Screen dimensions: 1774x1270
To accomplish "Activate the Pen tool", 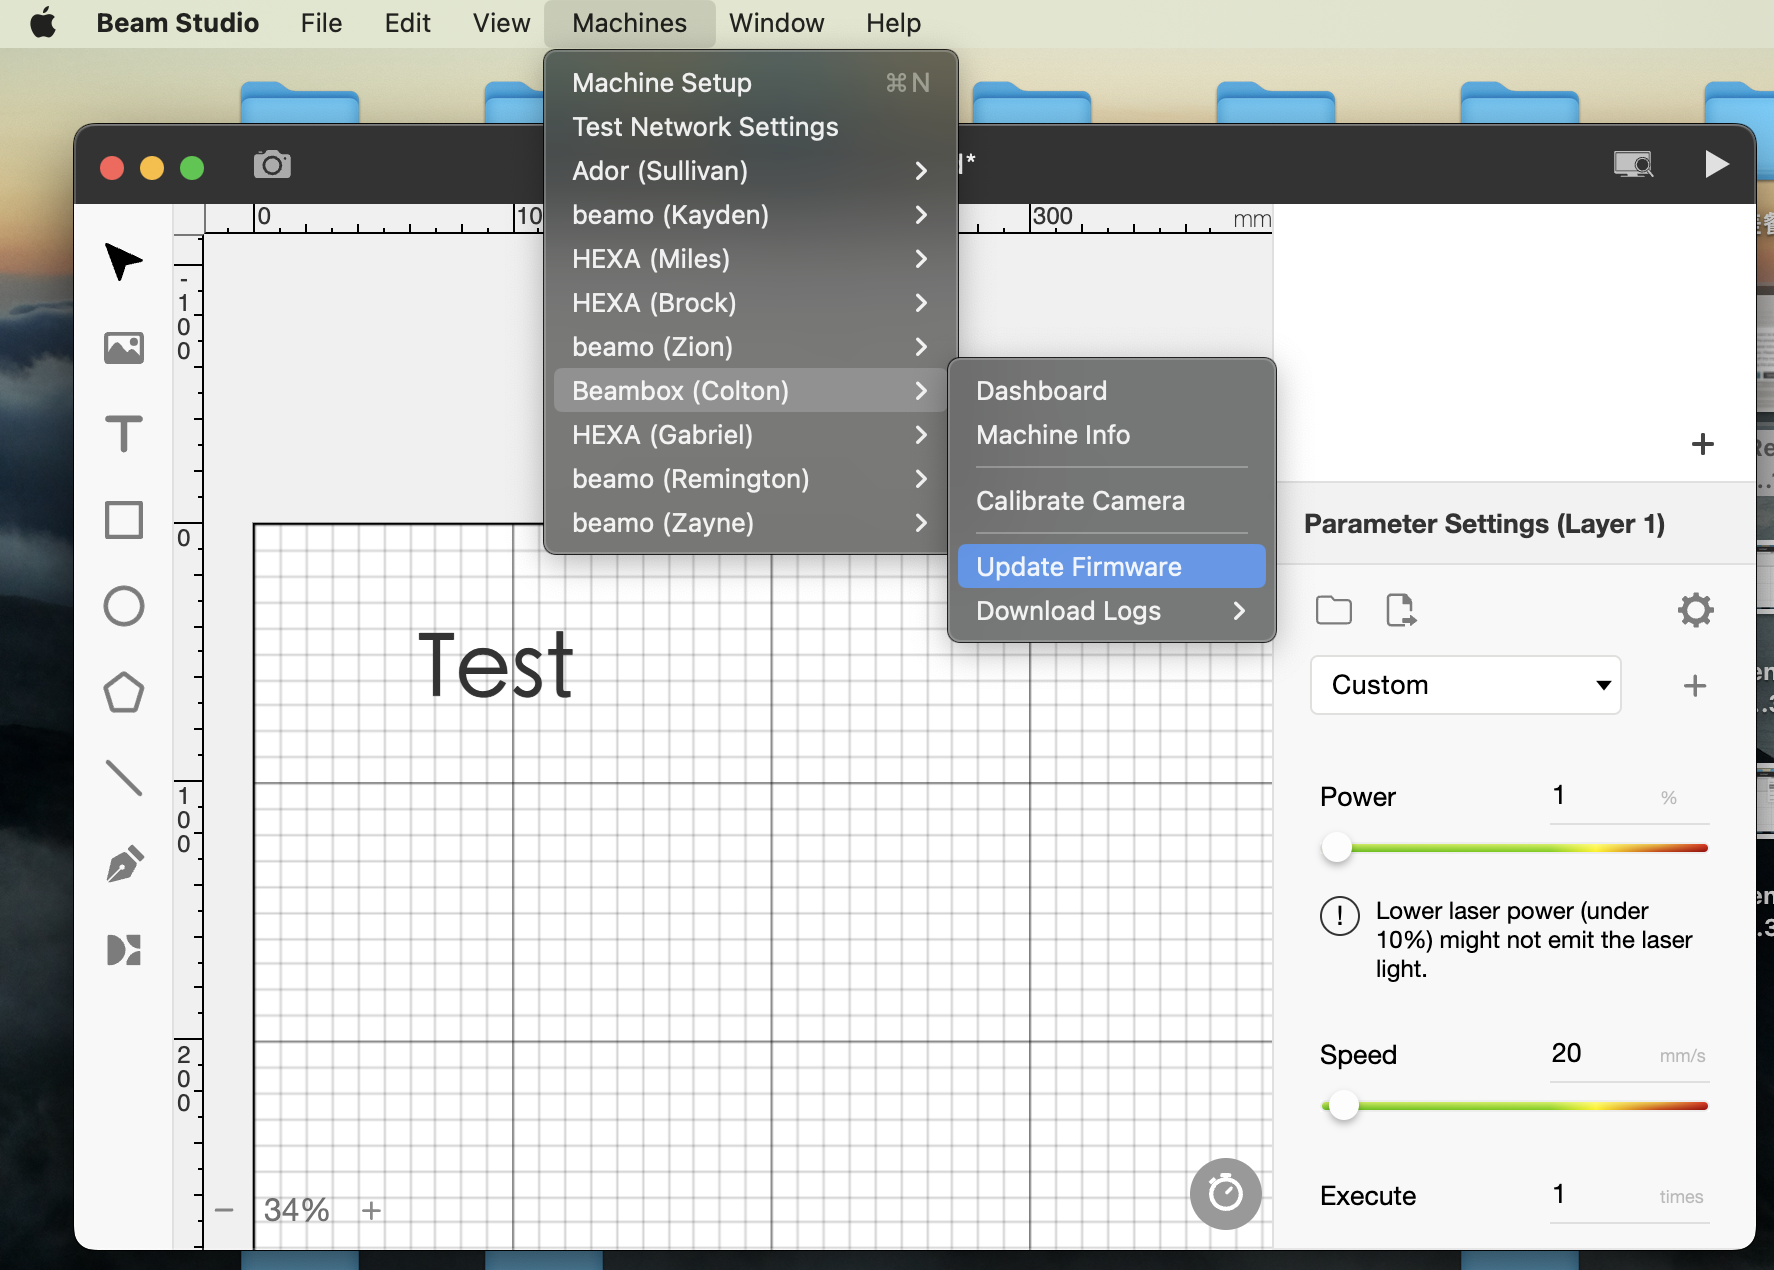I will click(123, 864).
